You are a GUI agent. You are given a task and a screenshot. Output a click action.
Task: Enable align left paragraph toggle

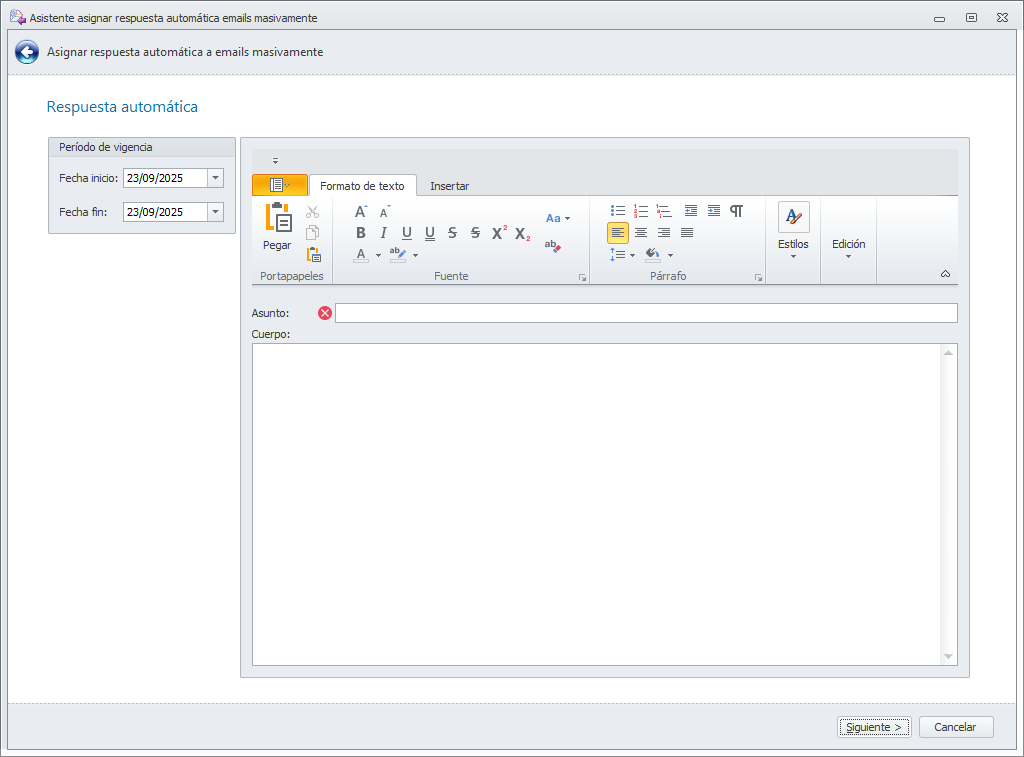(x=618, y=233)
